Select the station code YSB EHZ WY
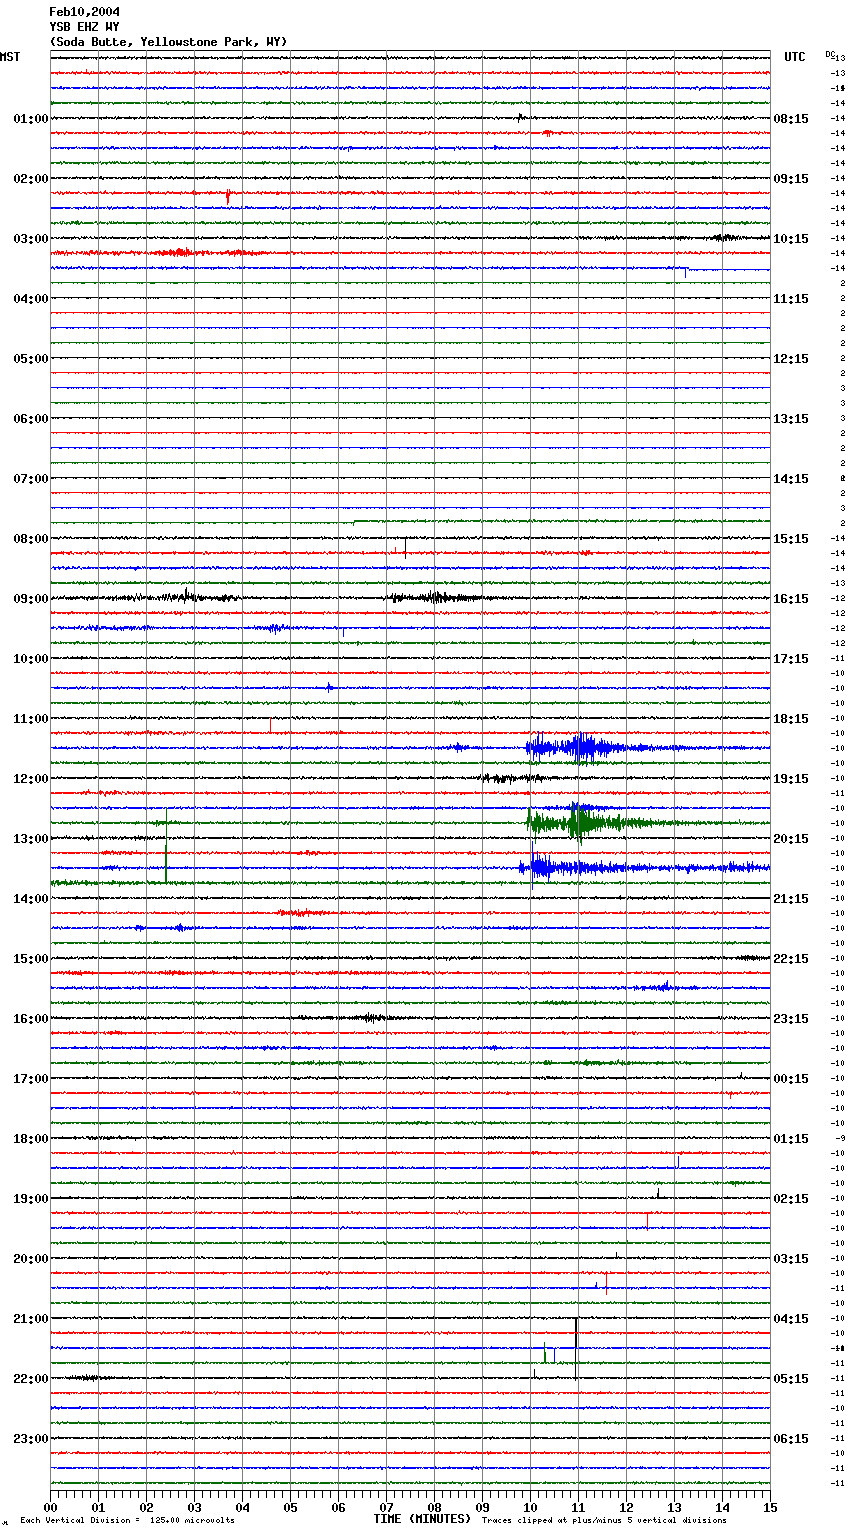 [84, 27]
